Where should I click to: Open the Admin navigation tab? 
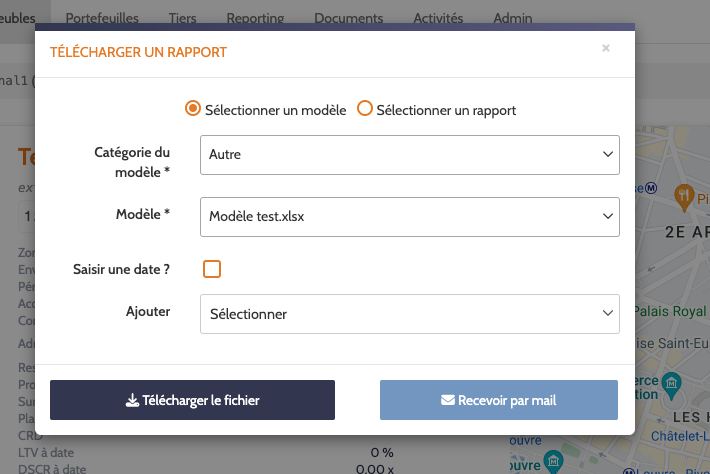click(x=513, y=18)
